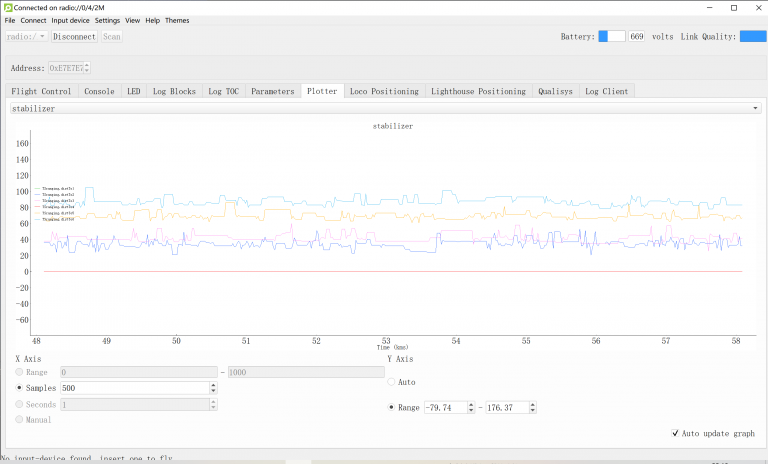The width and height of the screenshot is (768, 464).
Task: Click the battery level indicator bar
Action: (x=611, y=36)
